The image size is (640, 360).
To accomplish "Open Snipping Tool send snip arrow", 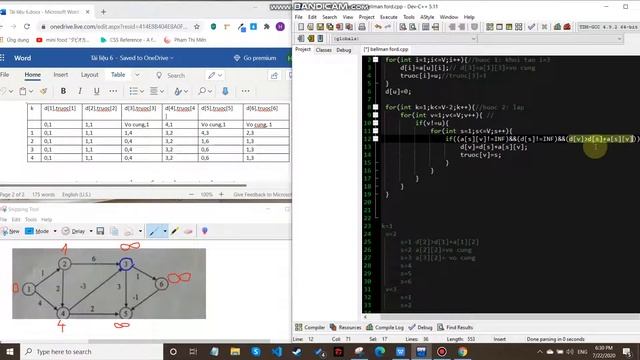I will coord(140,231).
